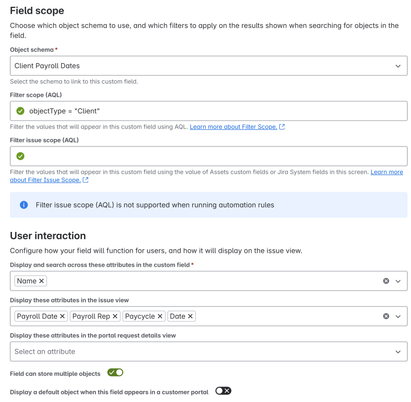Image resolution: width=411 pixels, height=402 pixels.
Task: Clear all search attributes with the clear icon
Action: pyautogui.click(x=386, y=281)
